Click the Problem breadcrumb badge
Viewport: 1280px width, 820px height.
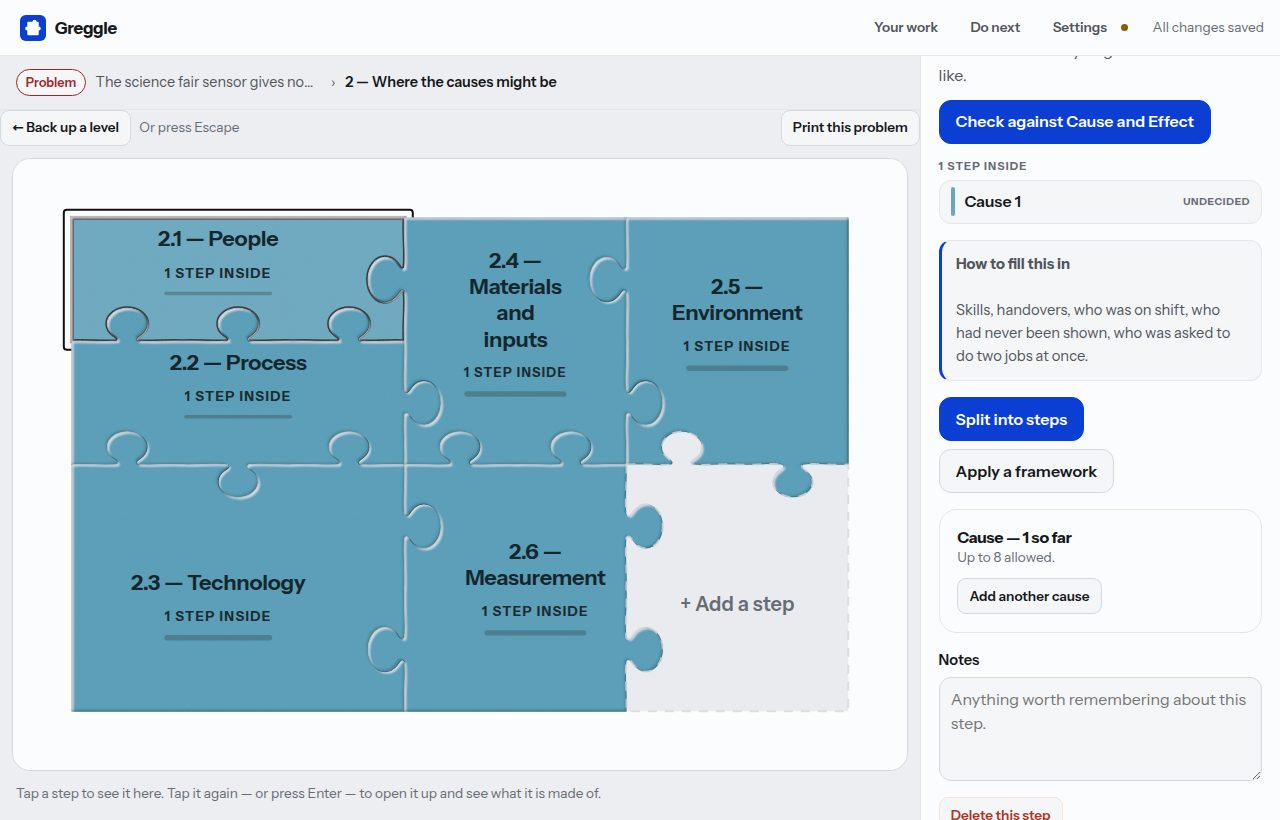coord(51,82)
